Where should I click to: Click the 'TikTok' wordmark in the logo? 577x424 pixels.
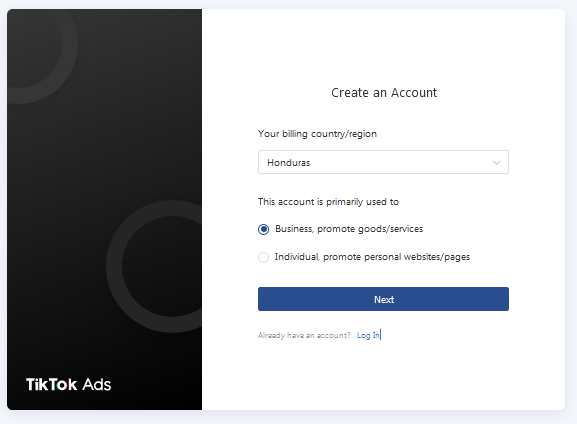click(x=51, y=384)
